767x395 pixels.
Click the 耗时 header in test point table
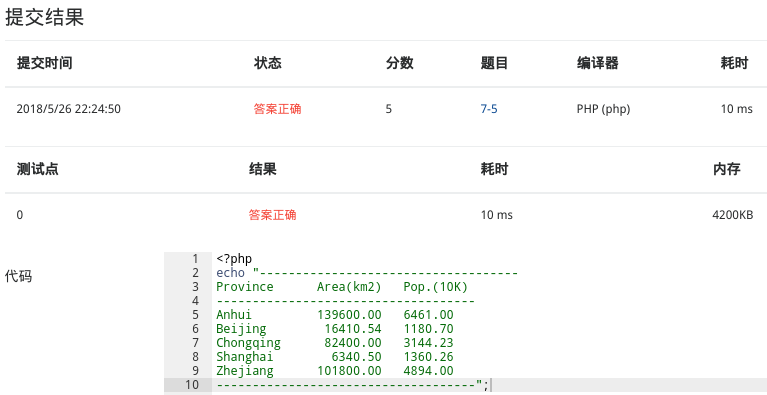[x=494, y=169]
